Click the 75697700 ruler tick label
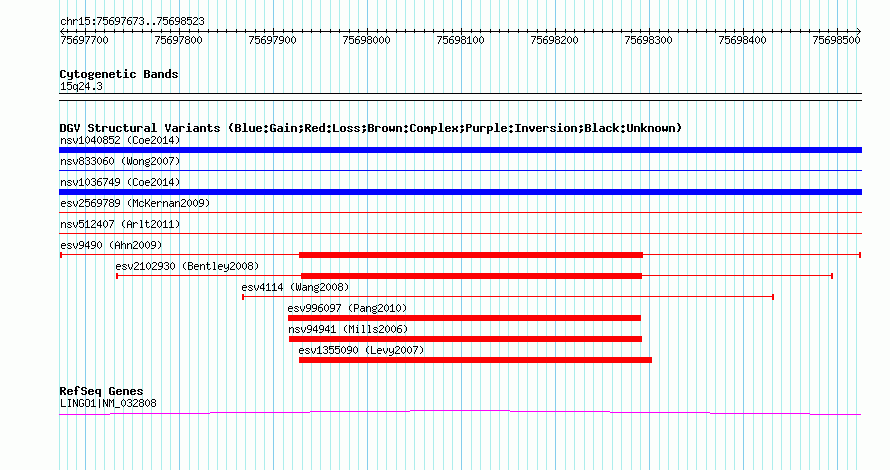This screenshot has width=890, height=470. 84,40
